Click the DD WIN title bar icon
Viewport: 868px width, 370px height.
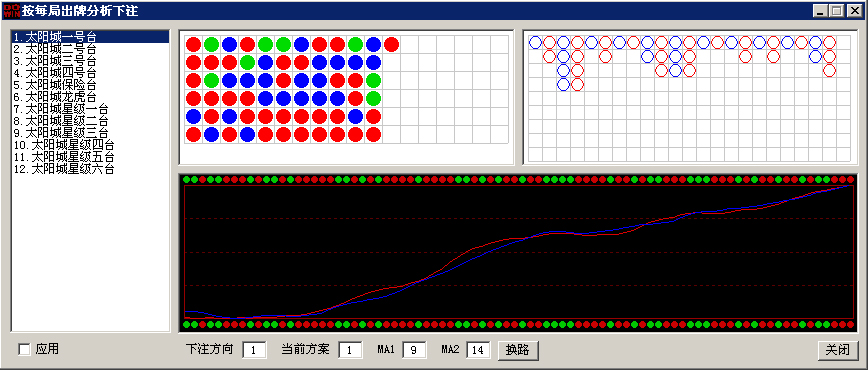[x=11, y=10]
